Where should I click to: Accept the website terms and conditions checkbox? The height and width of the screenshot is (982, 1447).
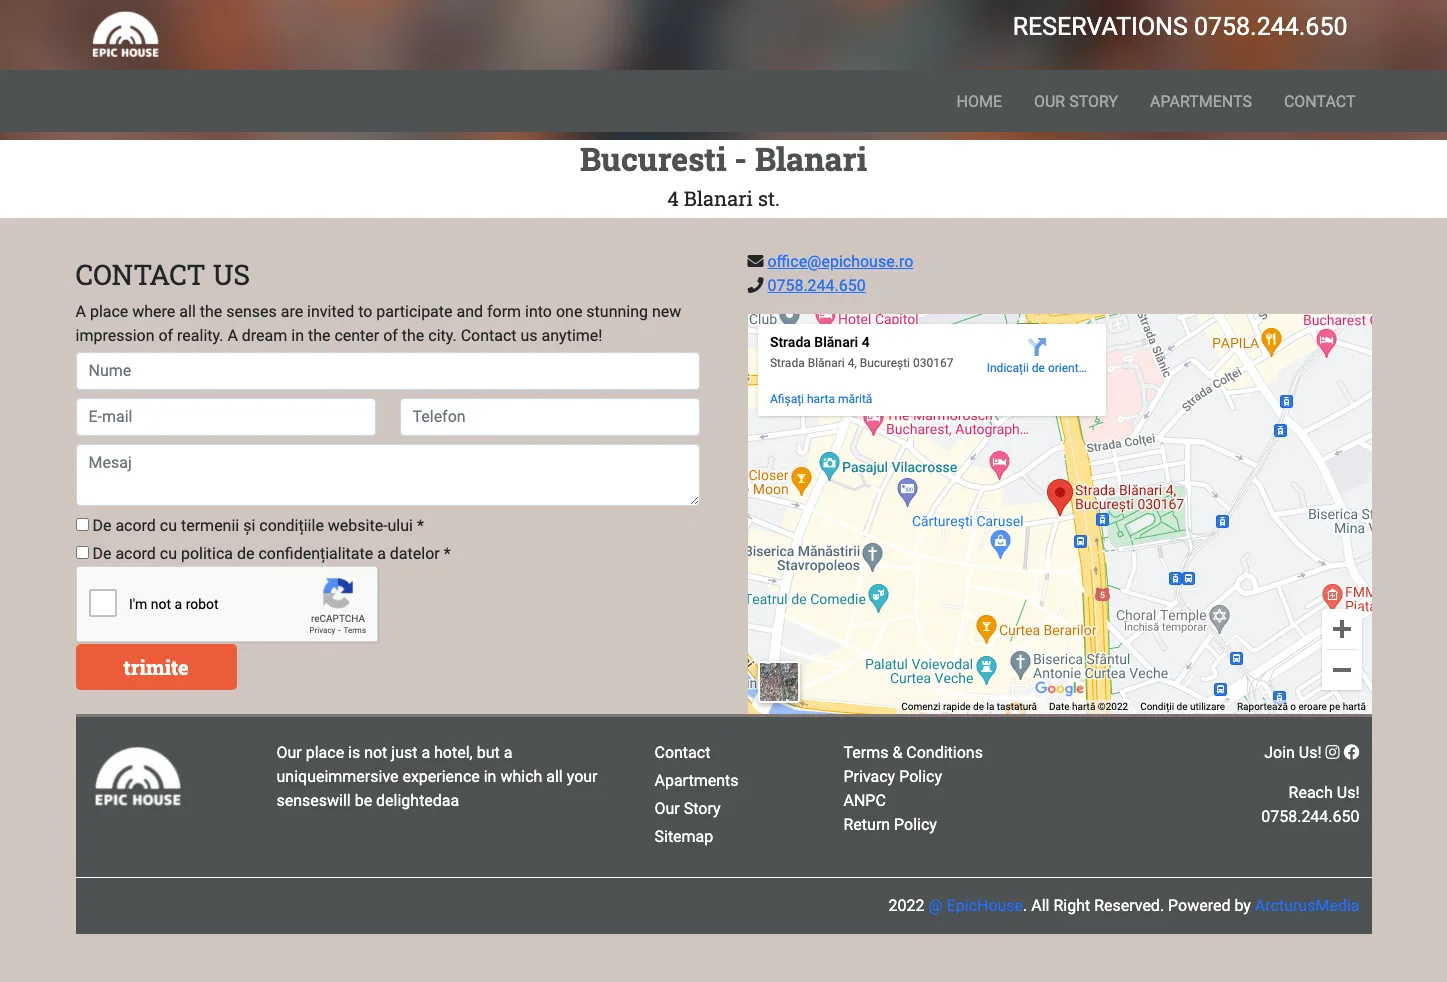click(83, 525)
